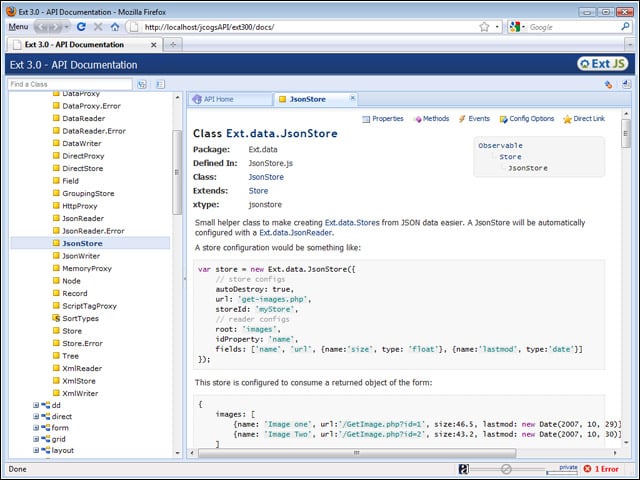Expand the form package node
Image resolution: width=640 pixels, height=480 pixels.
[36, 427]
